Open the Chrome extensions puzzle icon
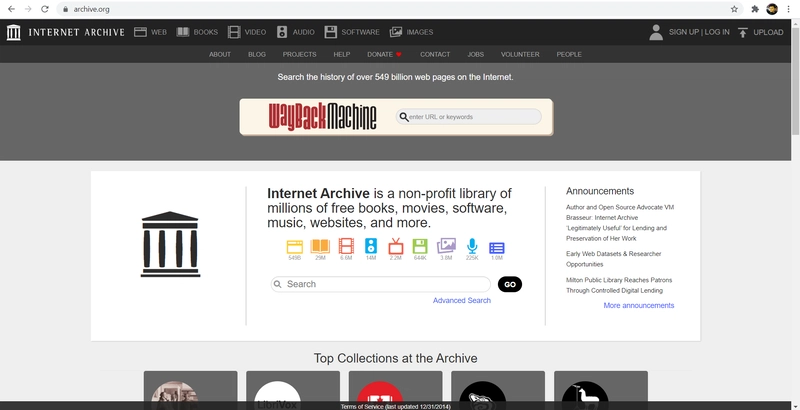This screenshot has height=410, width=800. coord(755,8)
